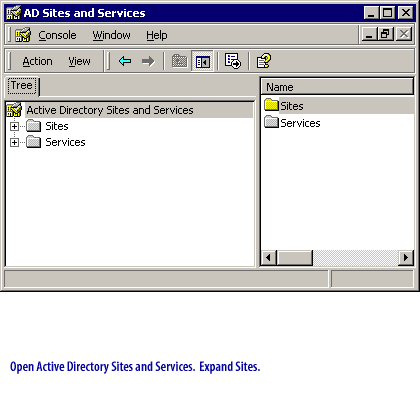Open the Window menu
The width and height of the screenshot is (420, 400).
[111, 35]
